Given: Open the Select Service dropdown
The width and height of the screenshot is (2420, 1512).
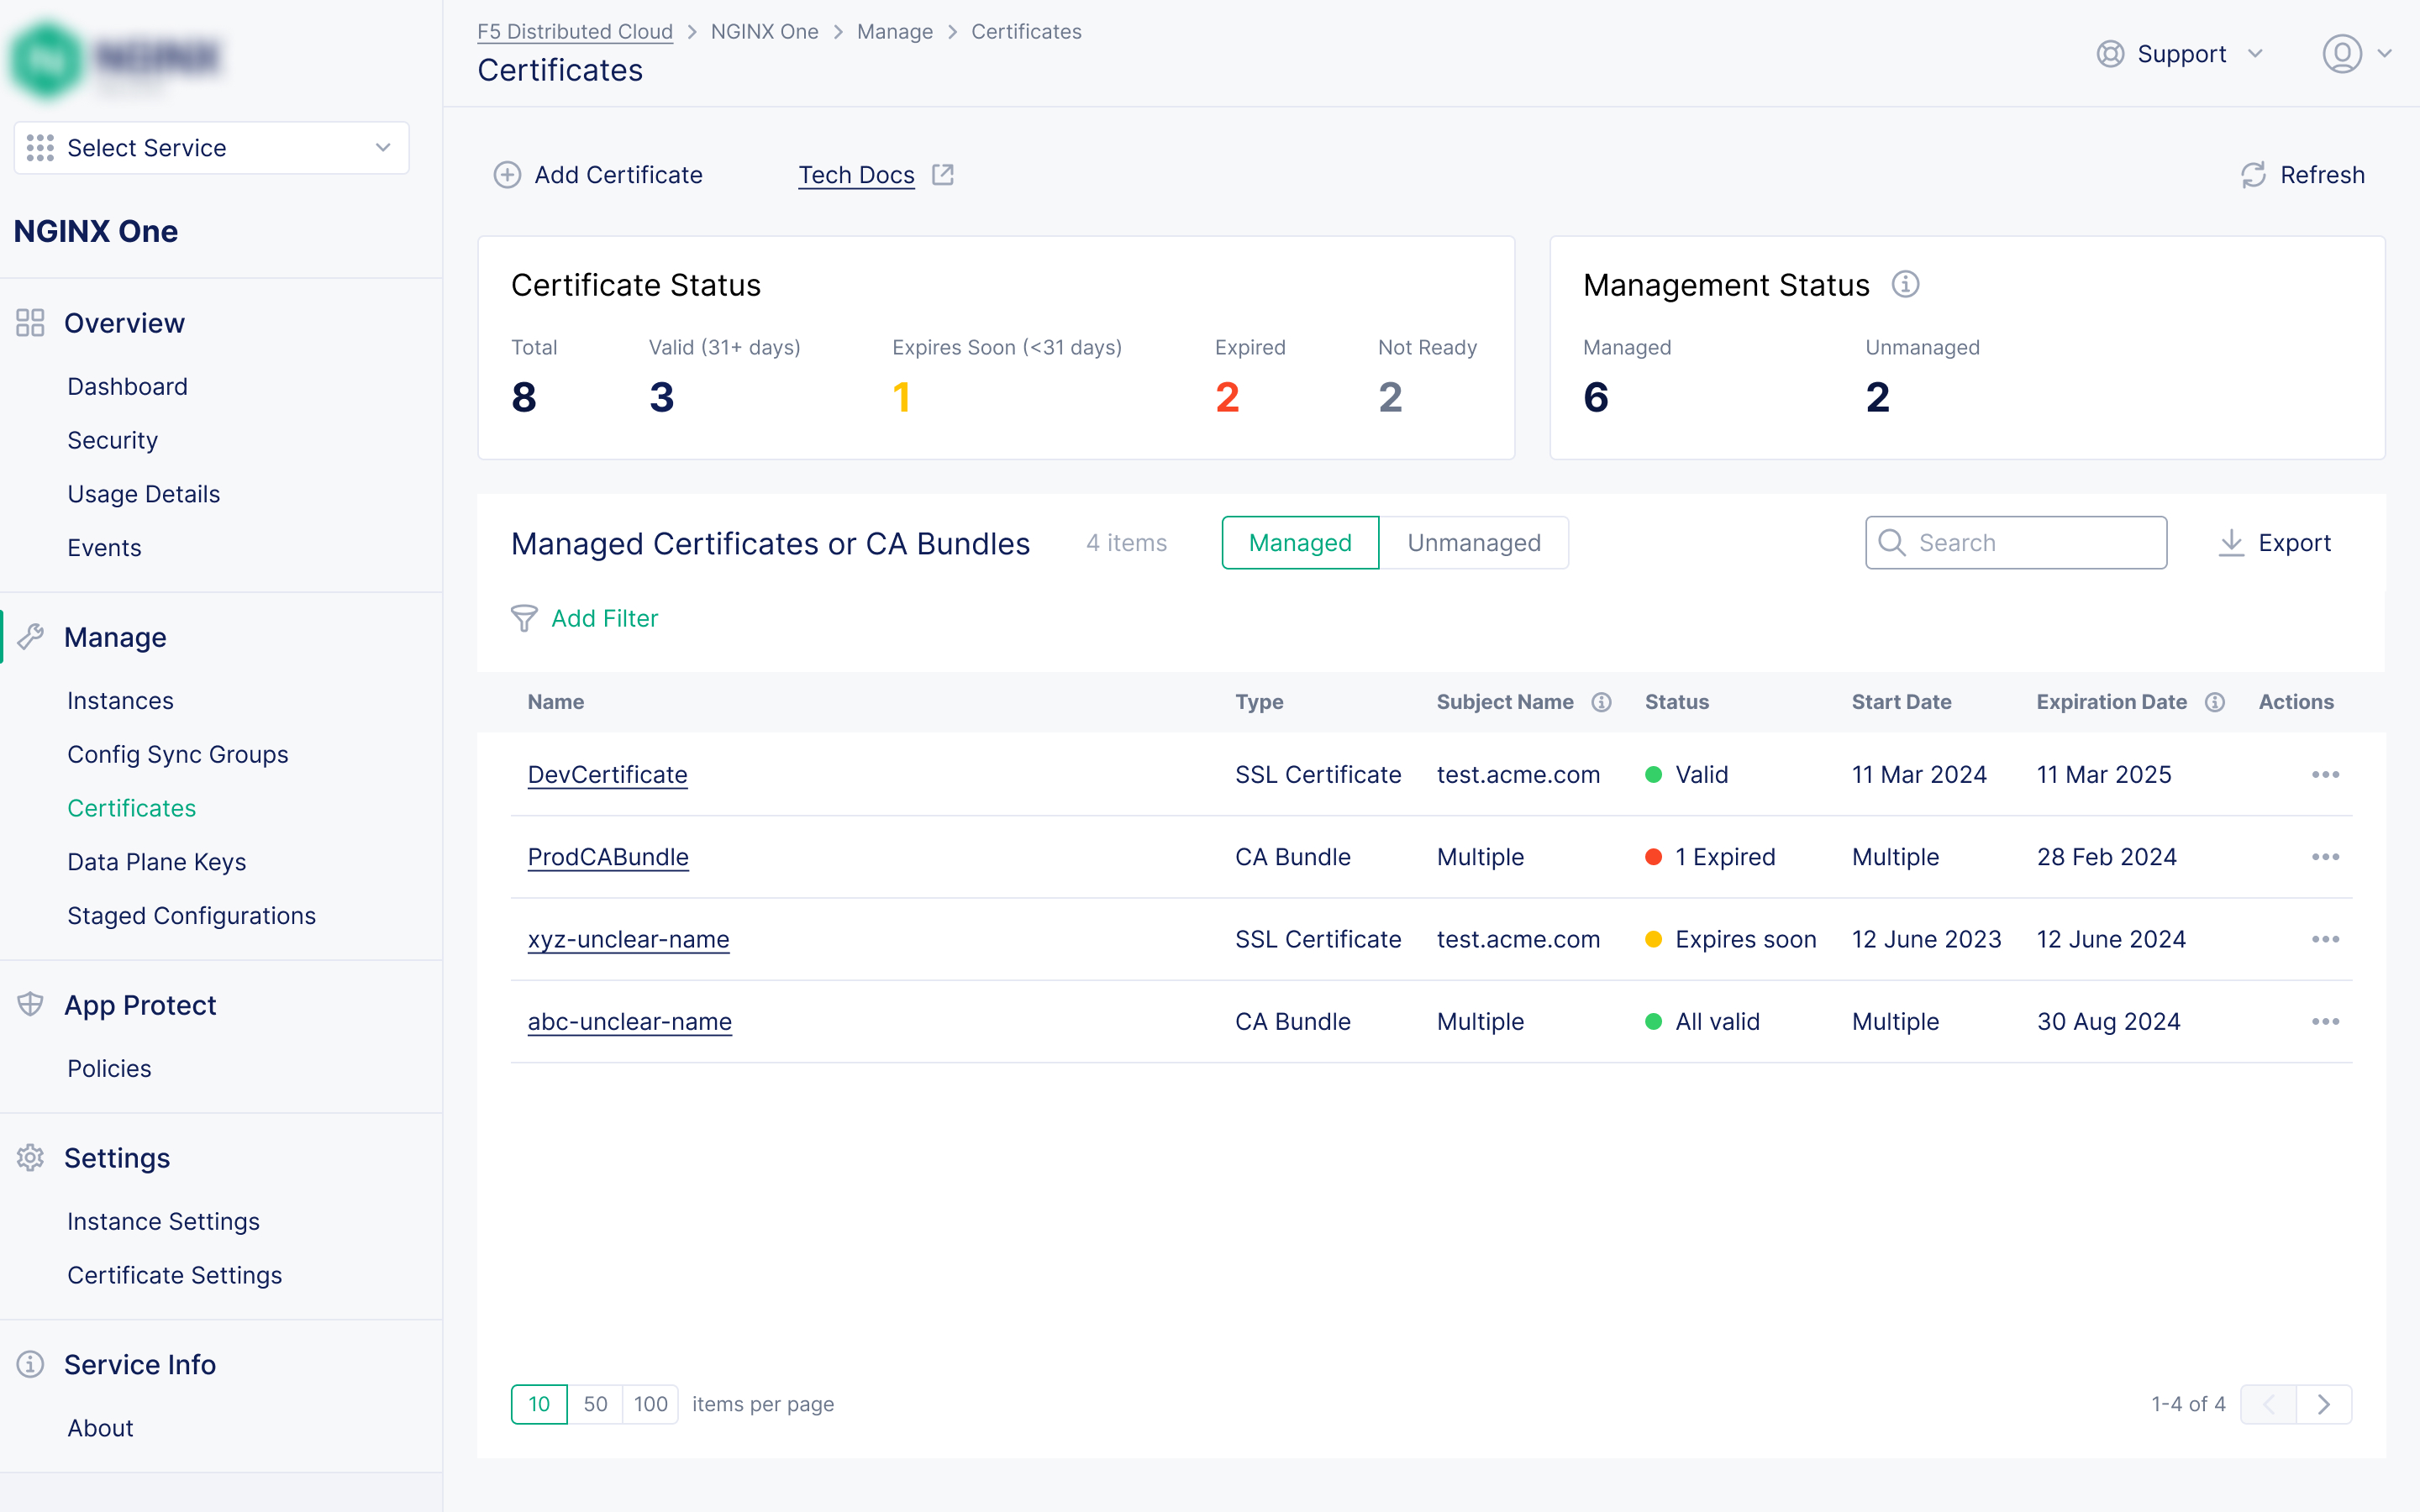Looking at the screenshot, I should click(x=211, y=148).
